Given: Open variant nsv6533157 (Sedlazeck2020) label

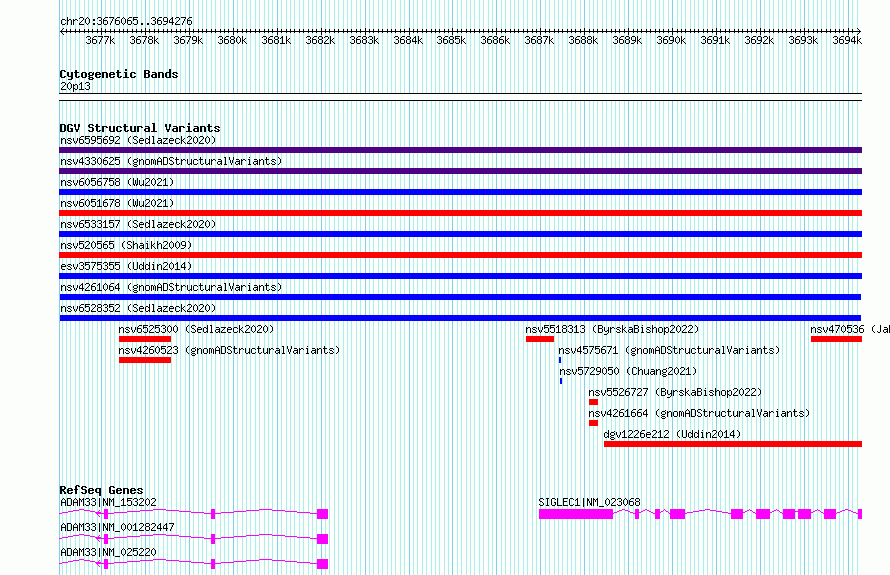Looking at the screenshot, I should [x=138, y=224].
